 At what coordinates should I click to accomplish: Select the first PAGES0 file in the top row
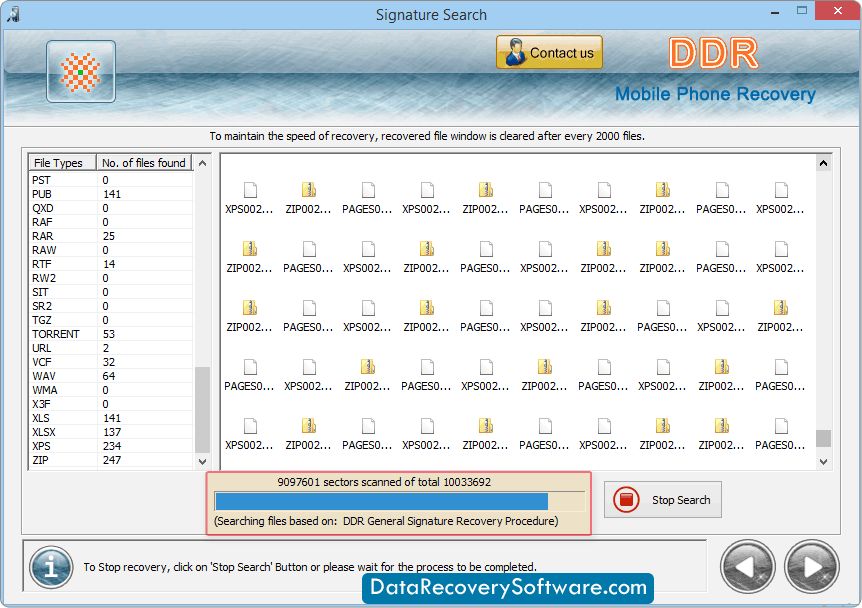coord(367,198)
